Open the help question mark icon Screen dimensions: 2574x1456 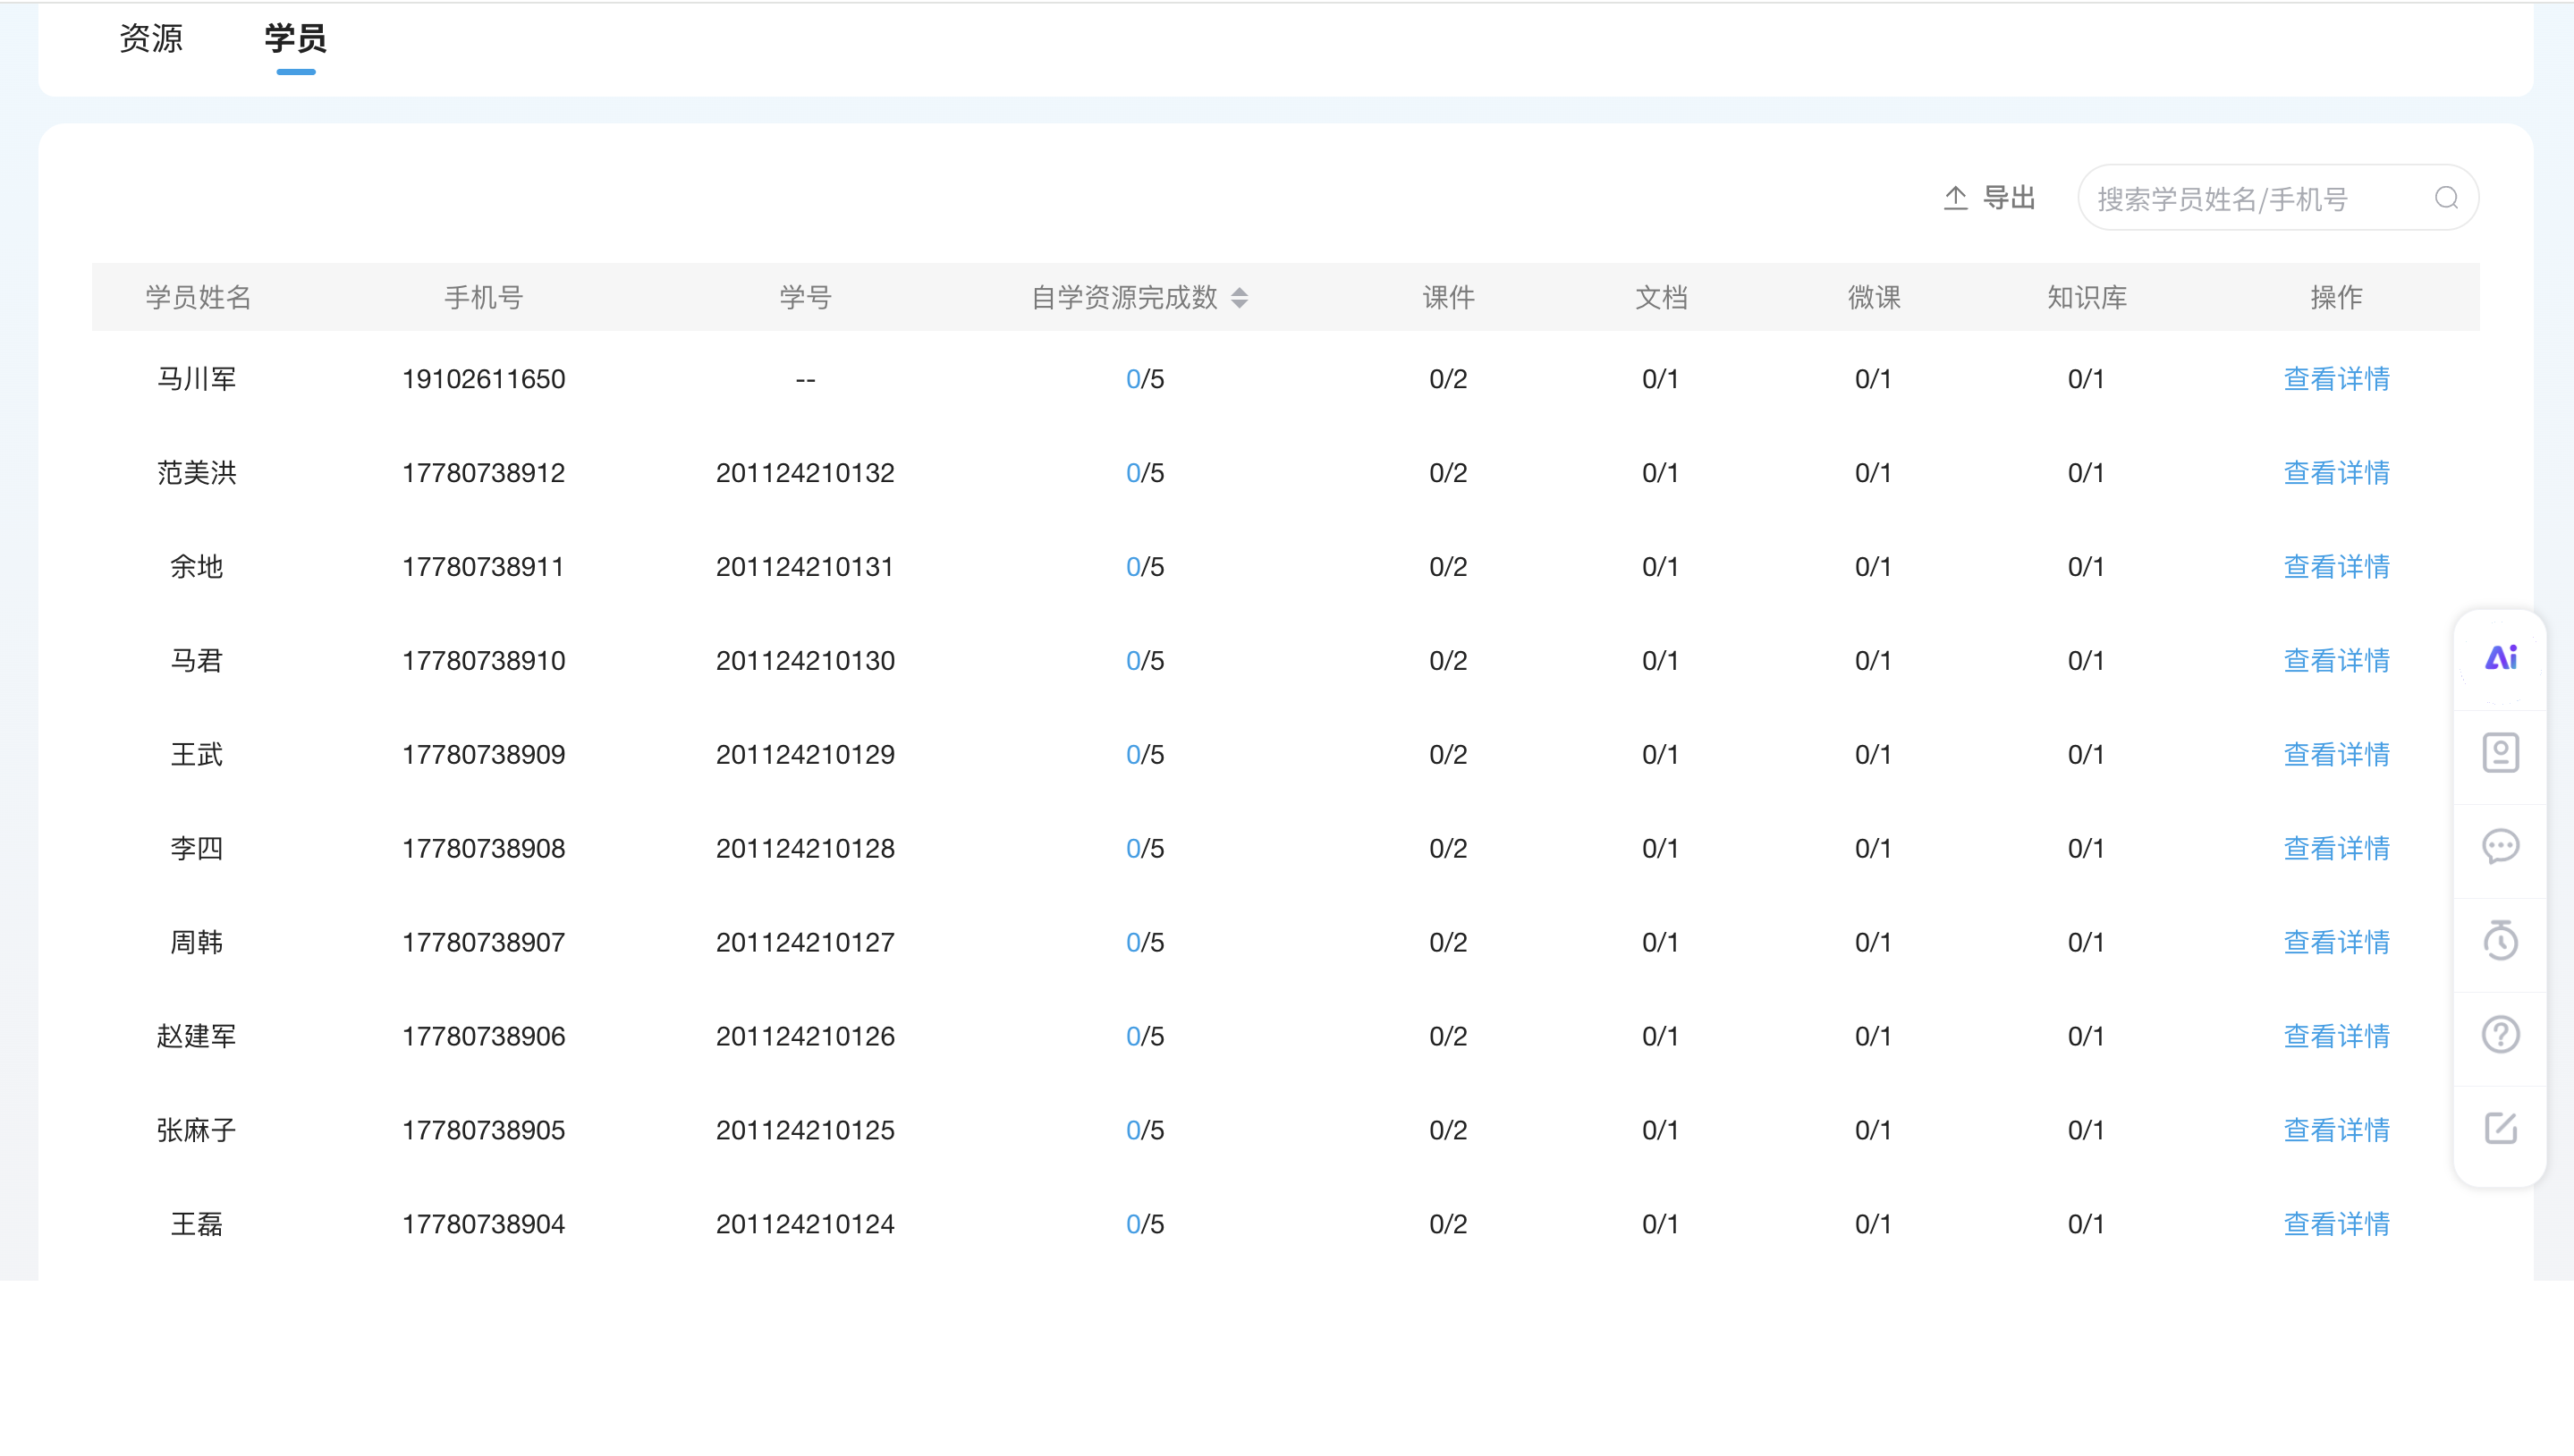point(2500,1034)
